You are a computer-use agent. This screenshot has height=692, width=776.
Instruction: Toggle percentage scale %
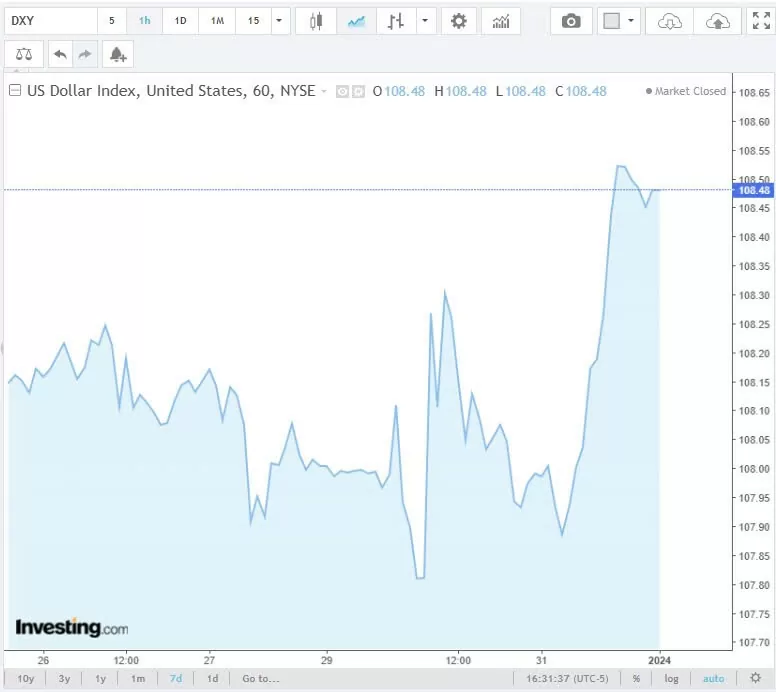coord(636,678)
